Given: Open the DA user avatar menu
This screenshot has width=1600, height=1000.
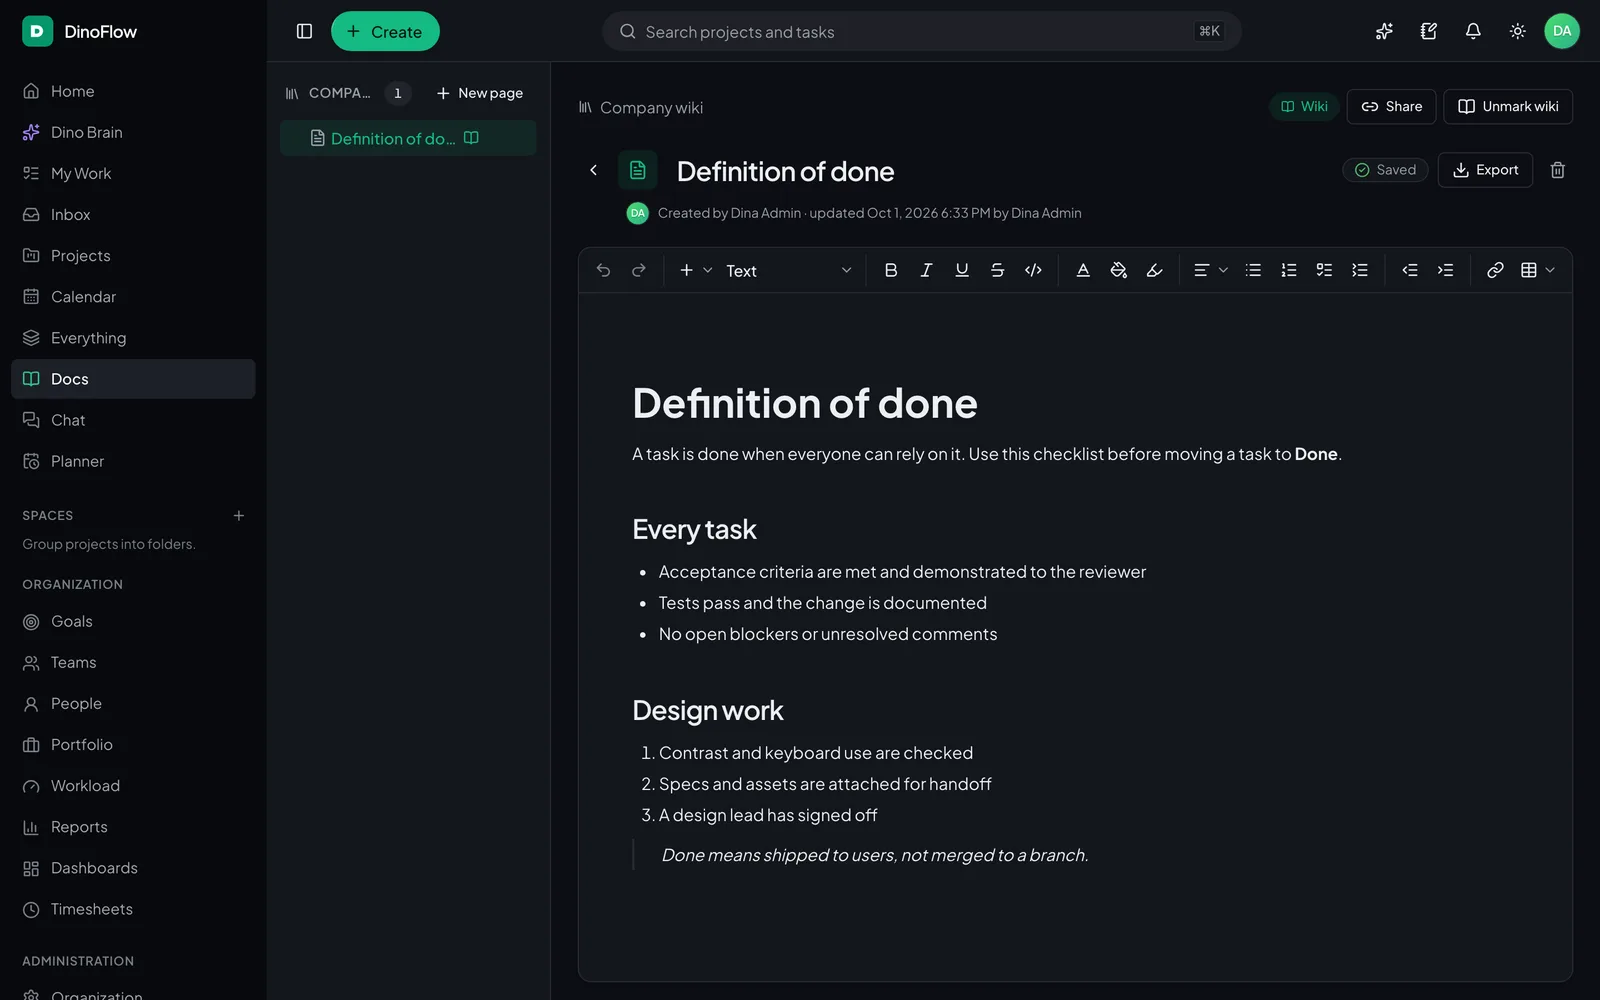Looking at the screenshot, I should coord(1562,31).
